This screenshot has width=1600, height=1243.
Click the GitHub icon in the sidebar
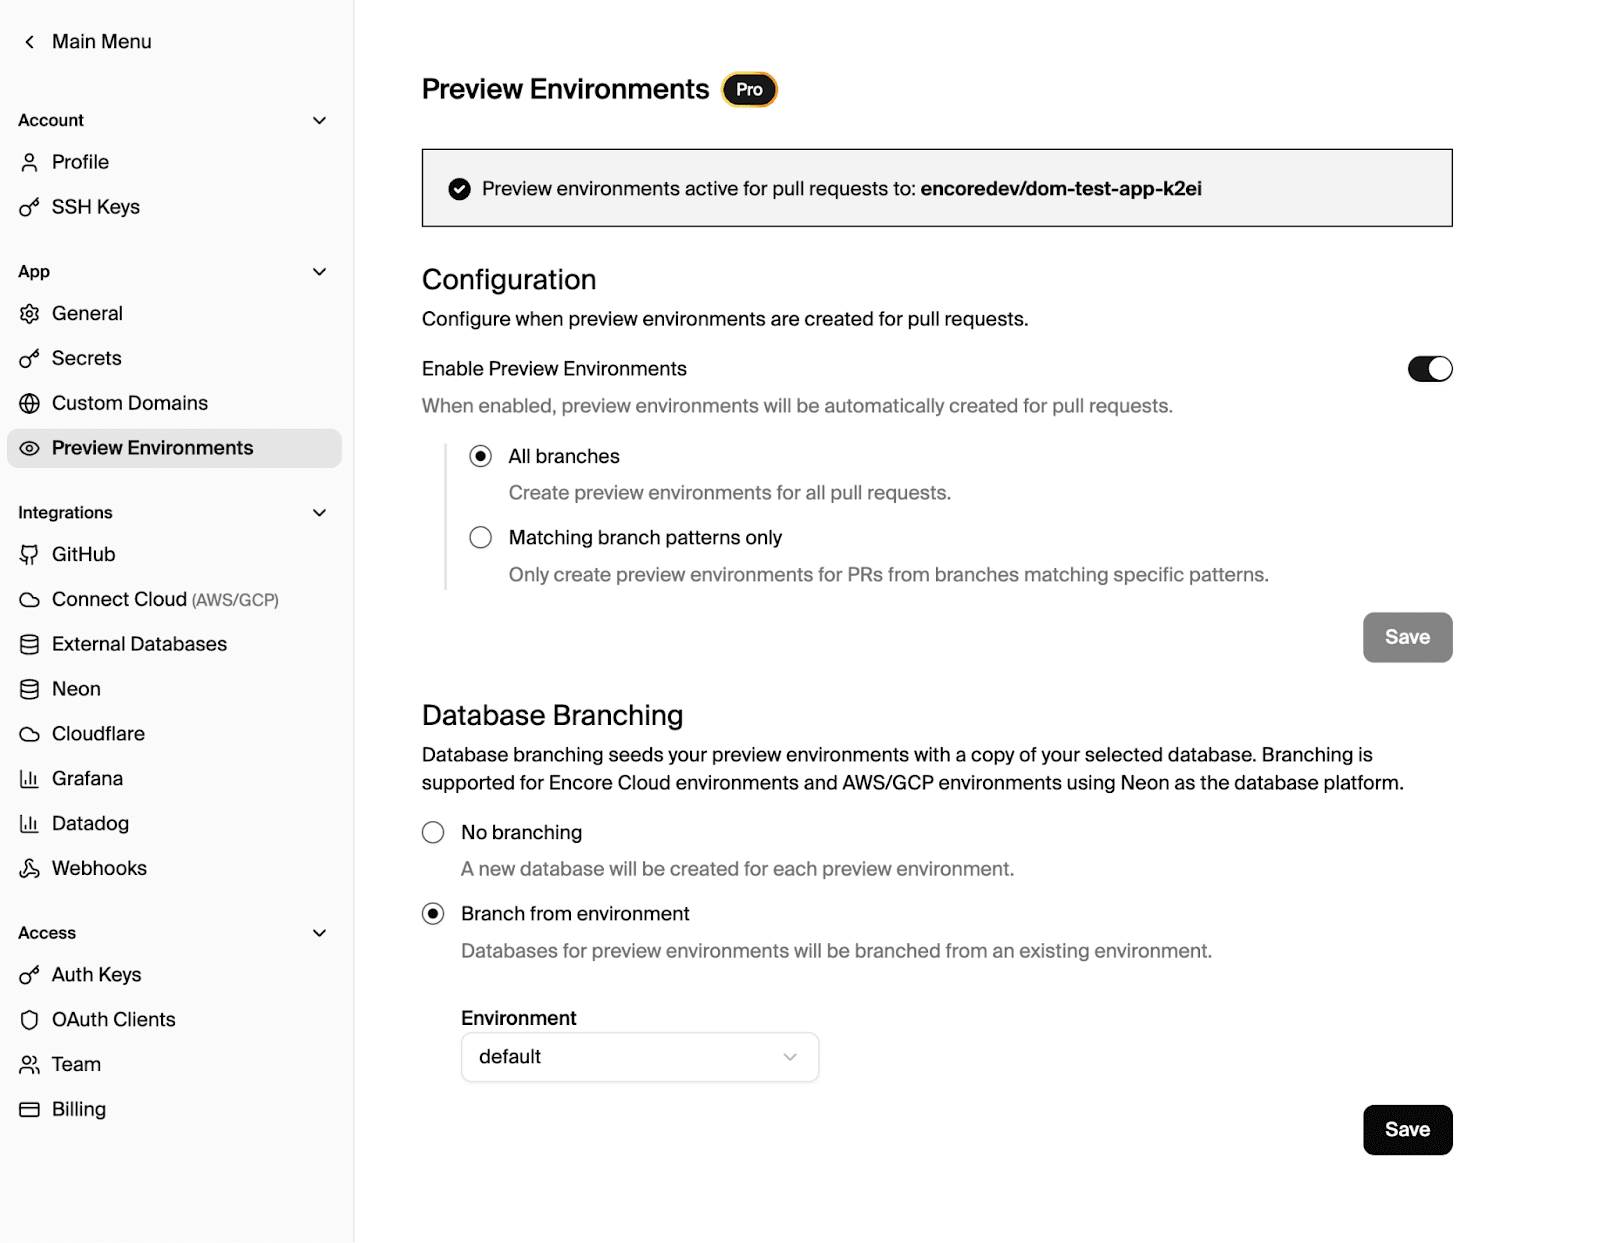(30, 555)
